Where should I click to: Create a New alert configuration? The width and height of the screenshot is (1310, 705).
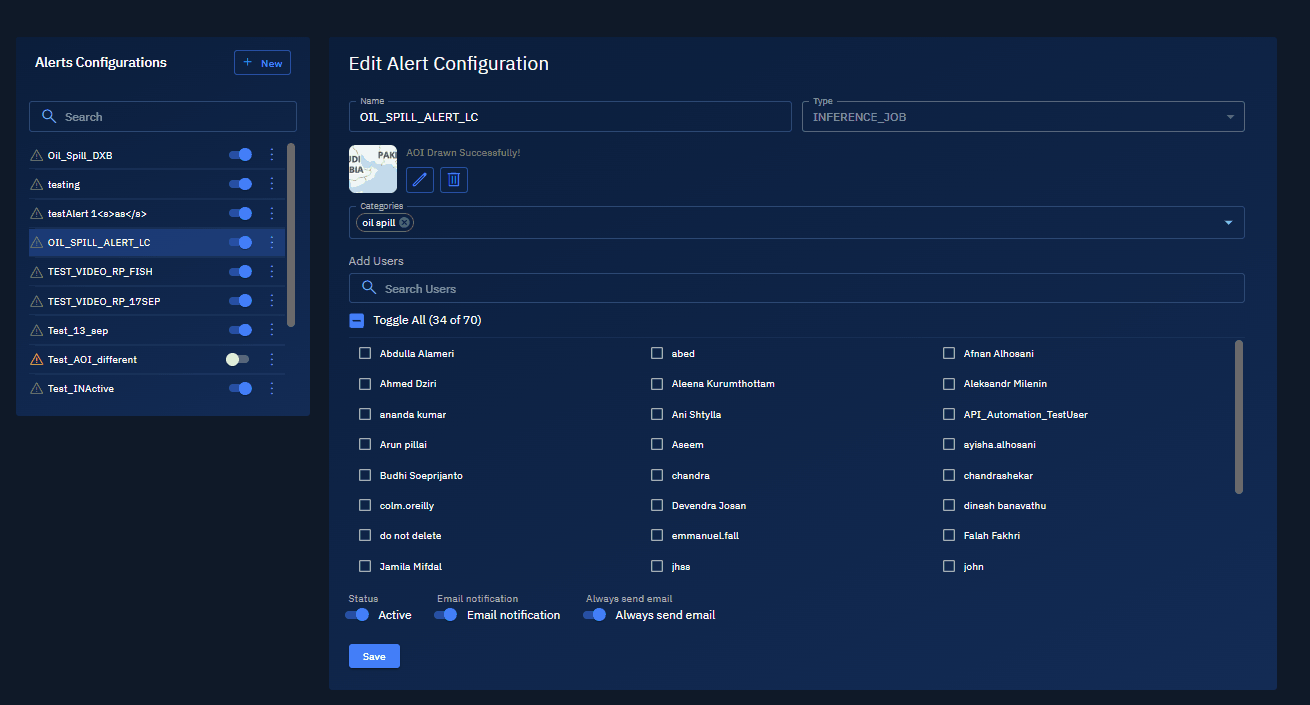coord(262,63)
